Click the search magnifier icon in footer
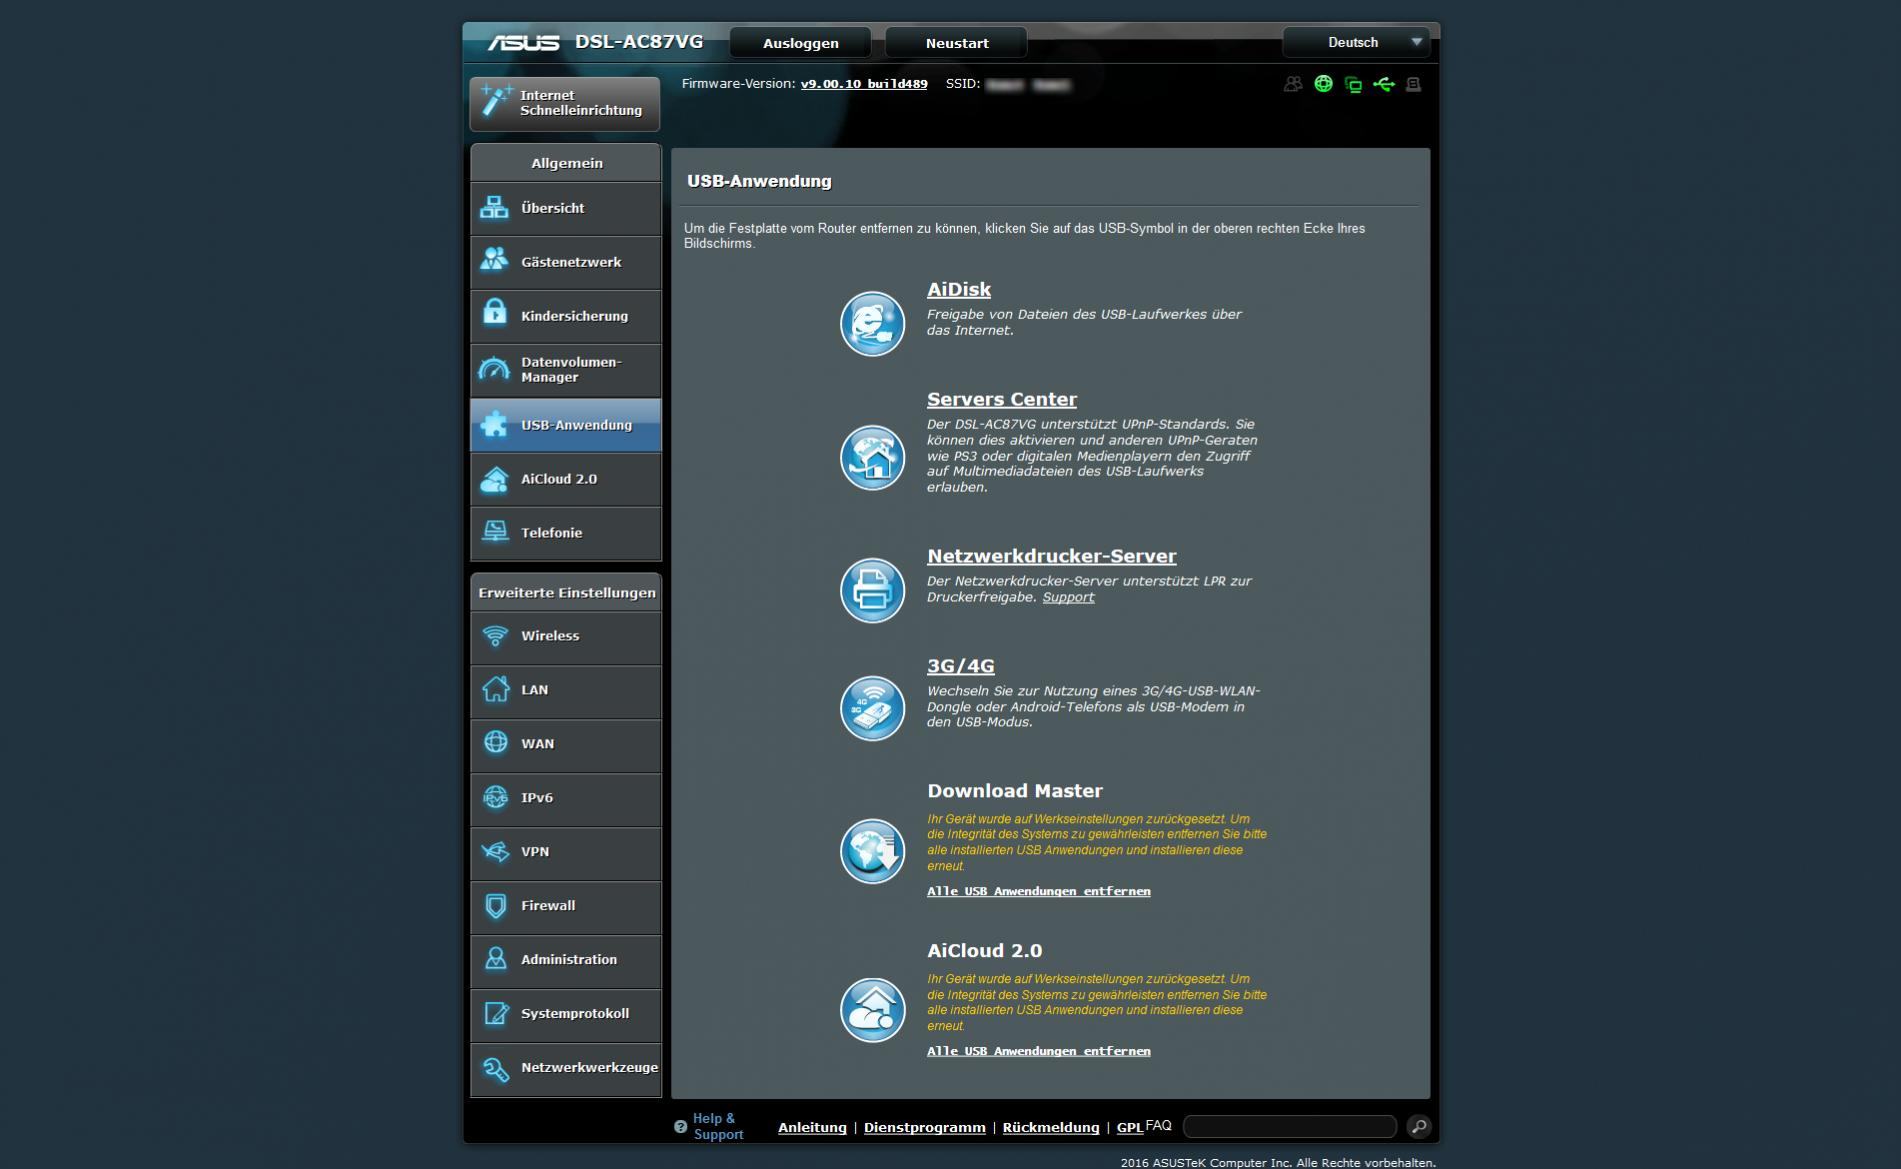The width and height of the screenshot is (1901, 1169). [1418, 1127]
